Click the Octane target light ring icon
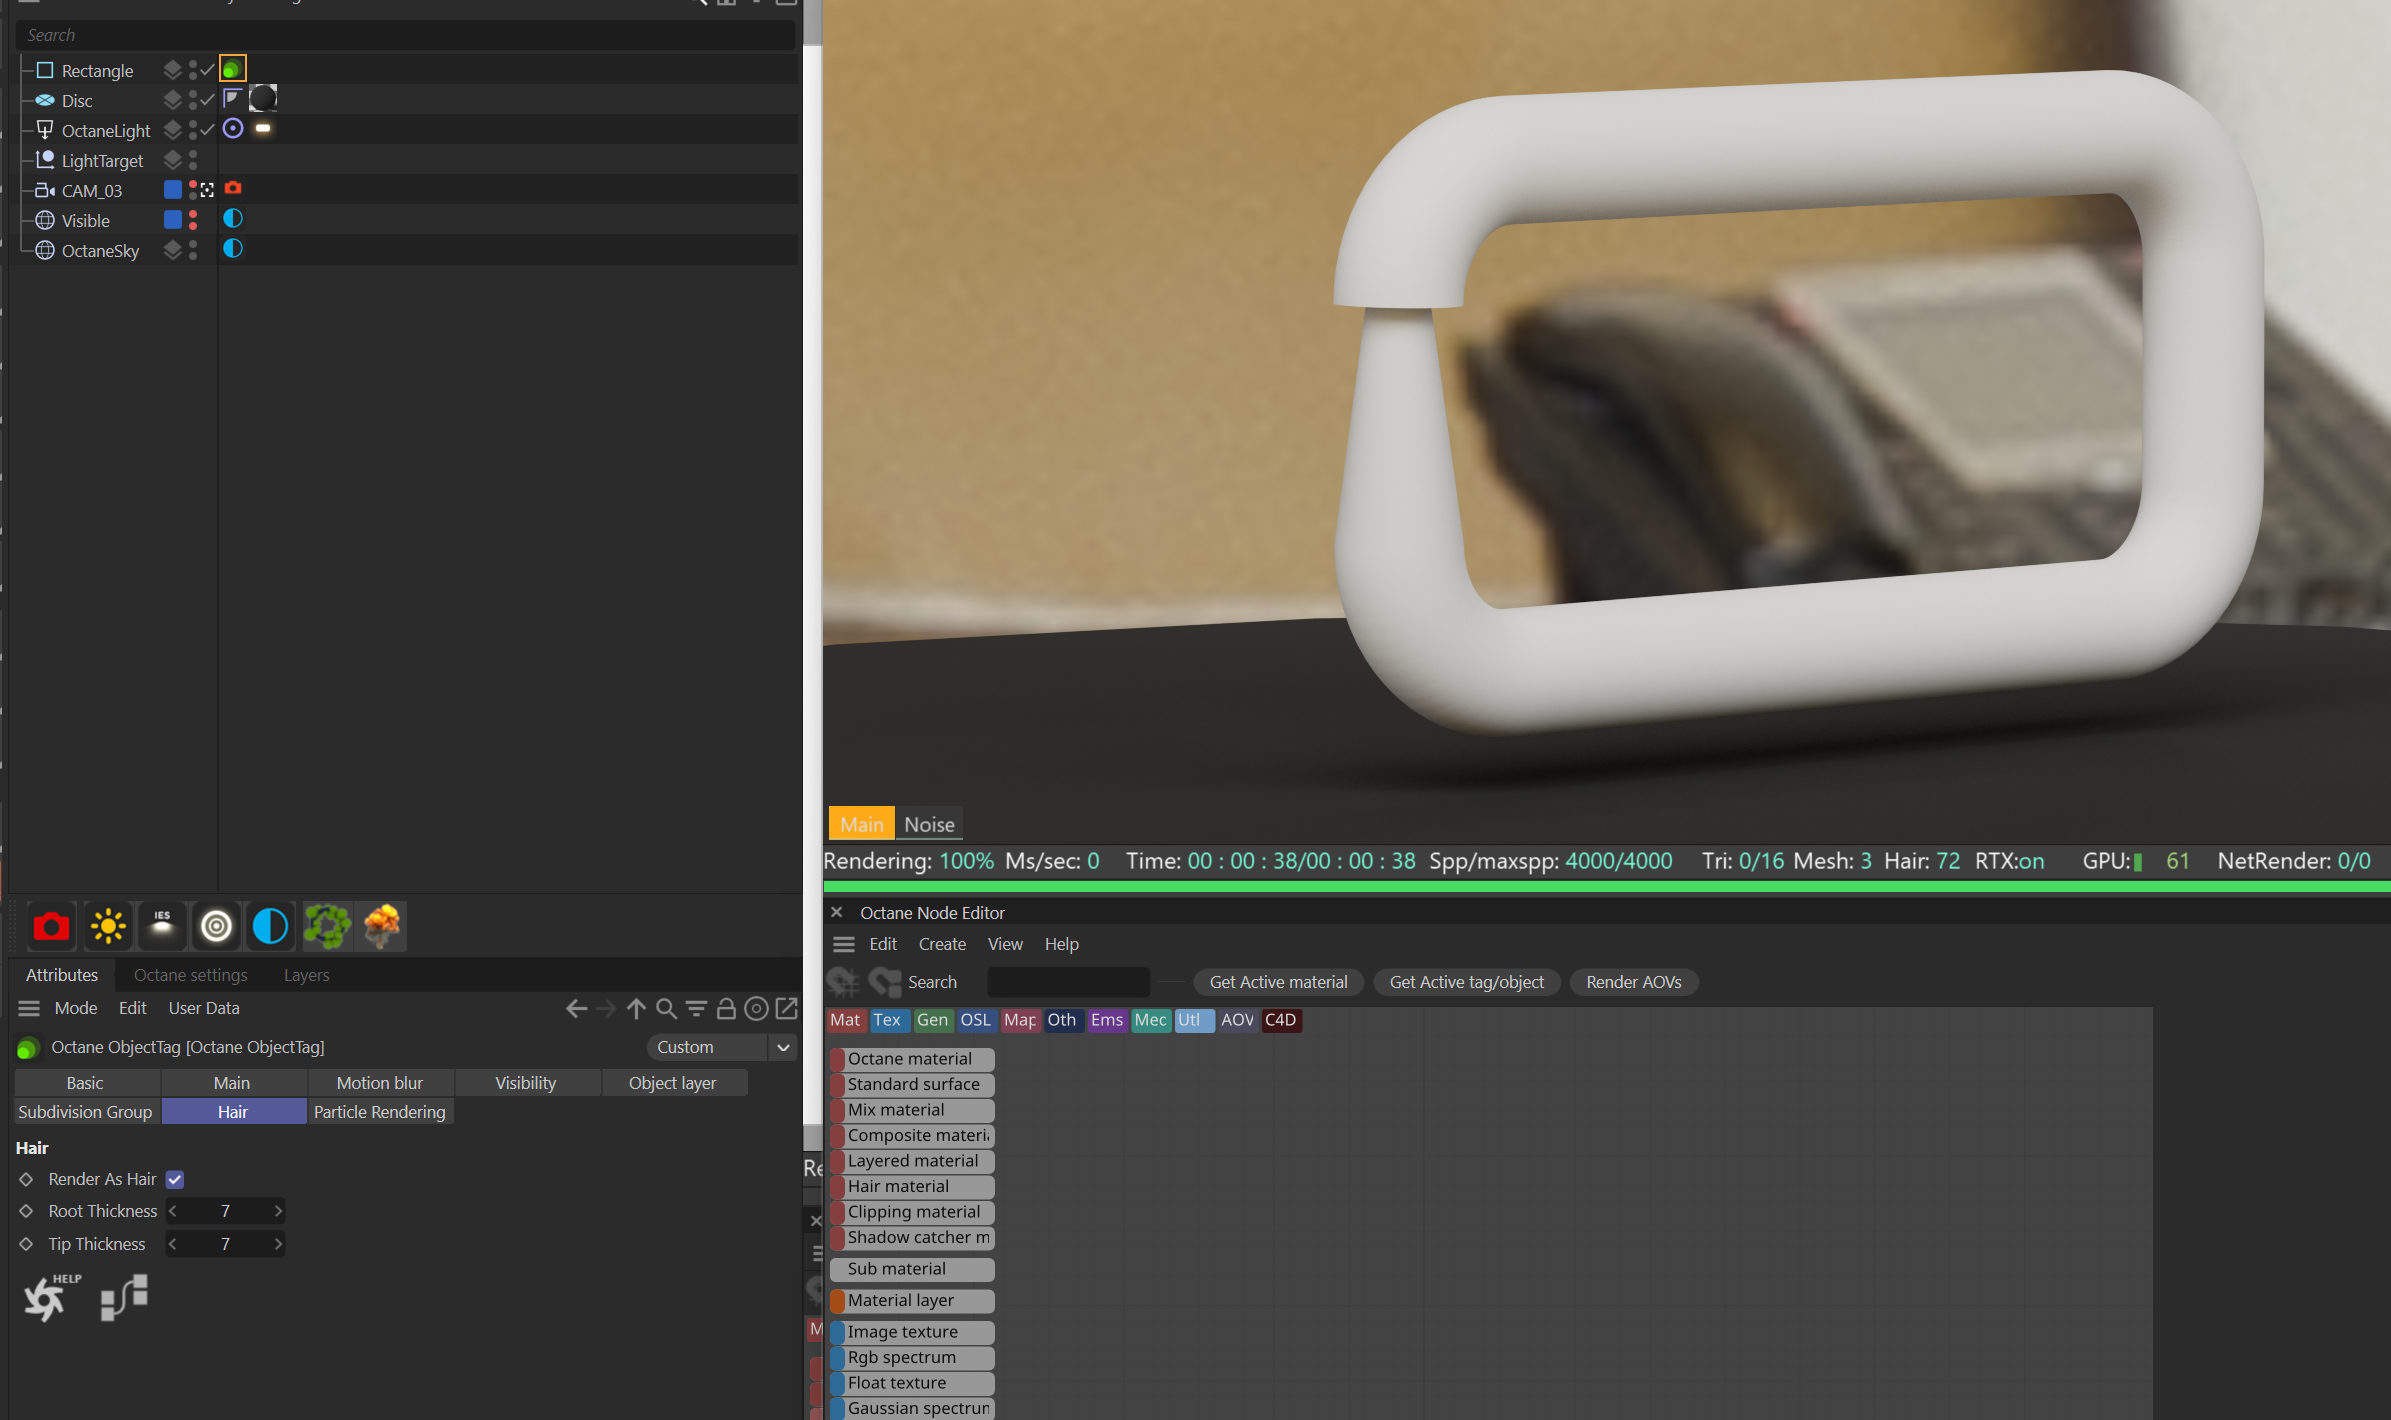This screenshot has height=1420, width=2391. coord(216,926)
